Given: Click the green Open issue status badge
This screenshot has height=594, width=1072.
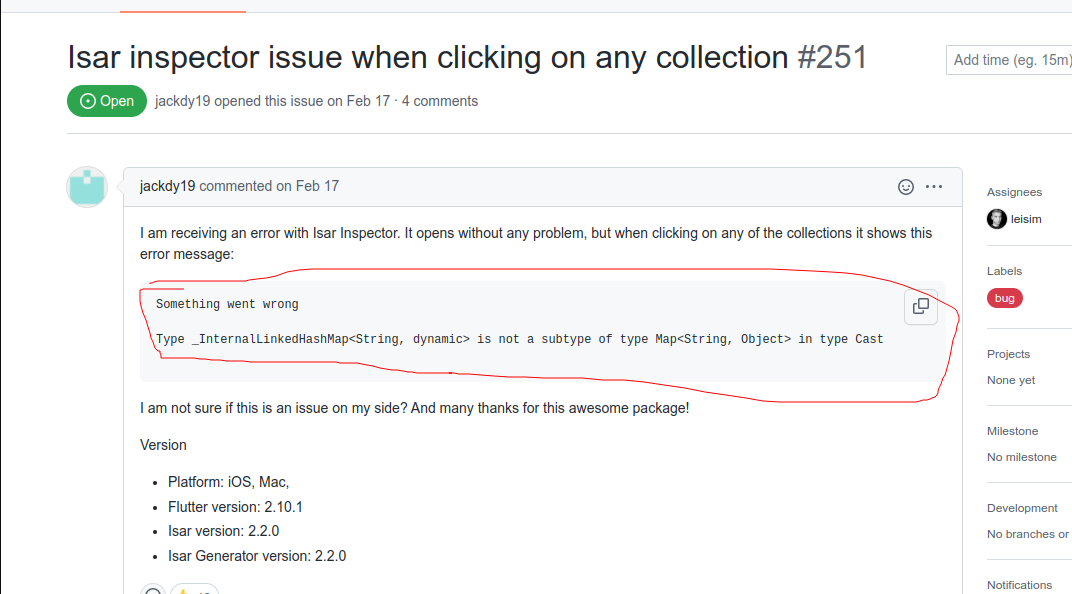Looking at the screenshot, I should 106,100.
